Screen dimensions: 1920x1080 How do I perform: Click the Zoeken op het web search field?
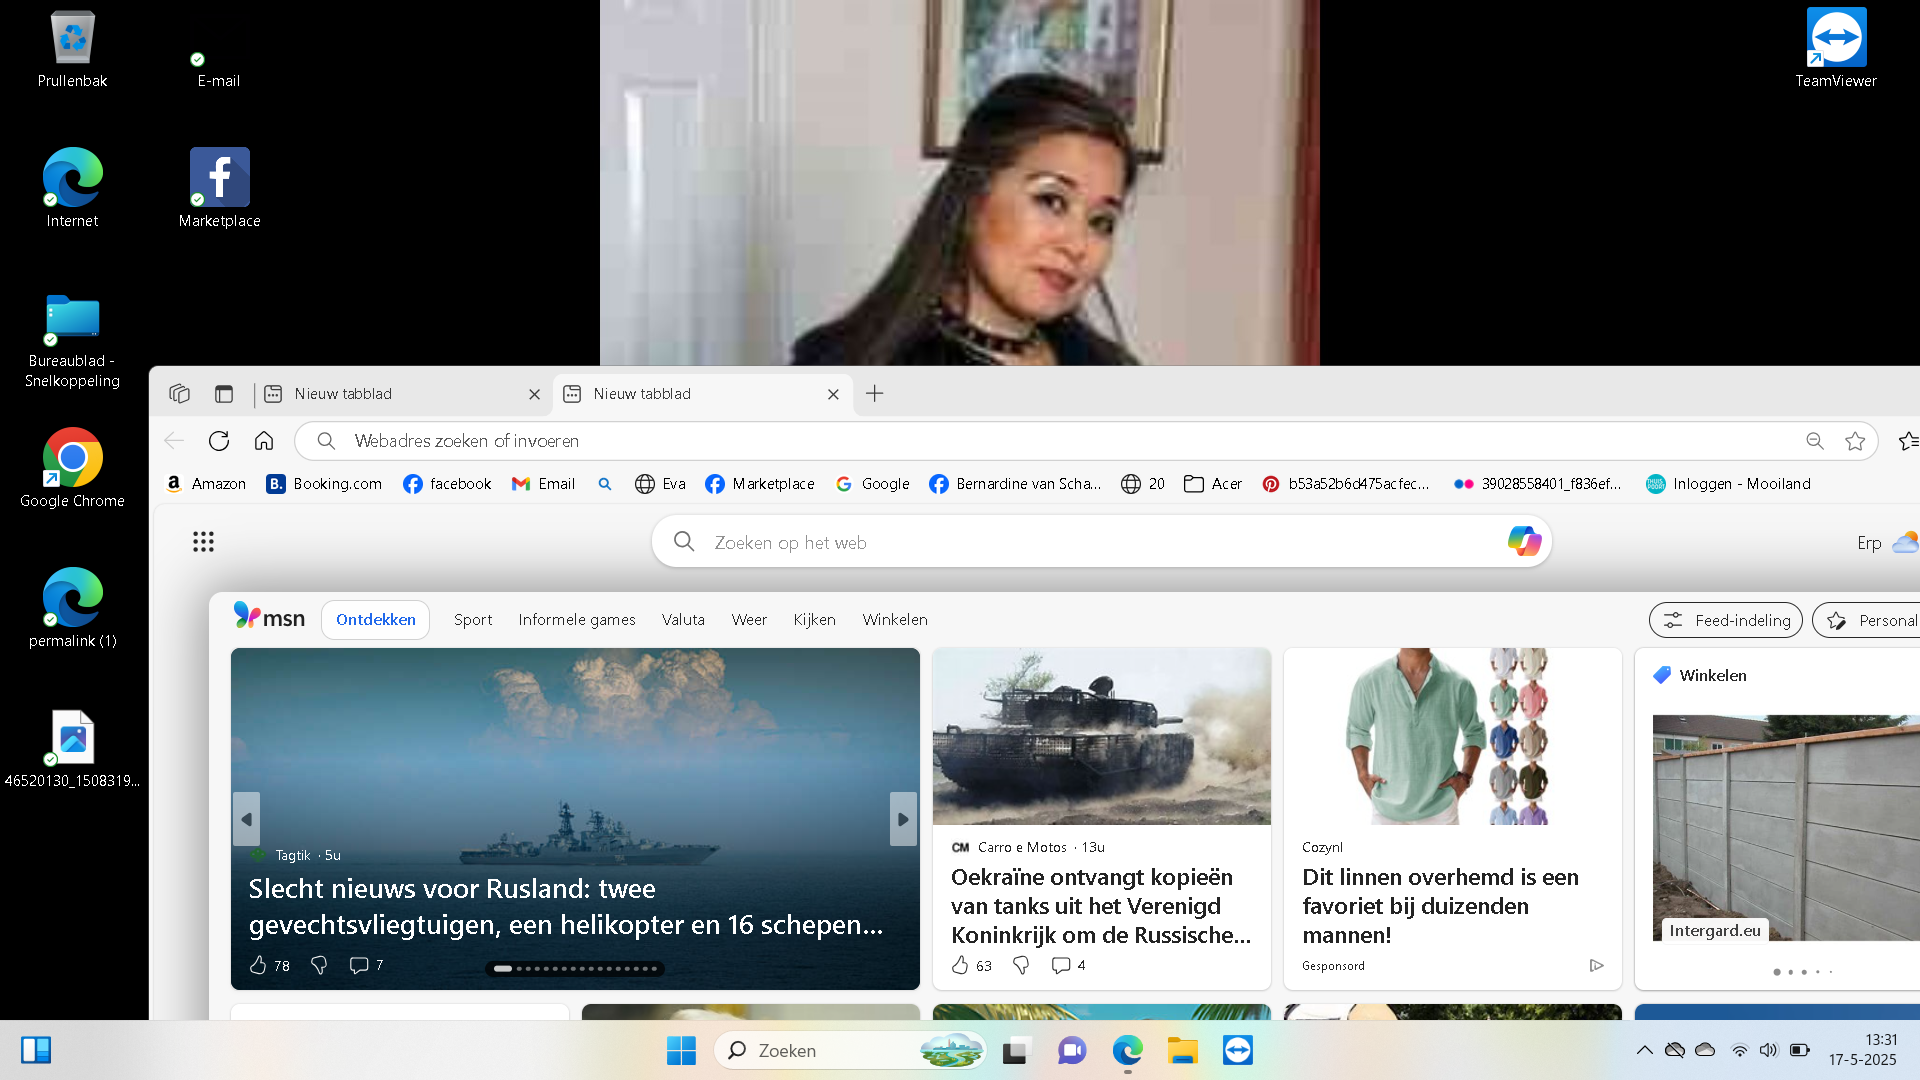coord(1101,541)
